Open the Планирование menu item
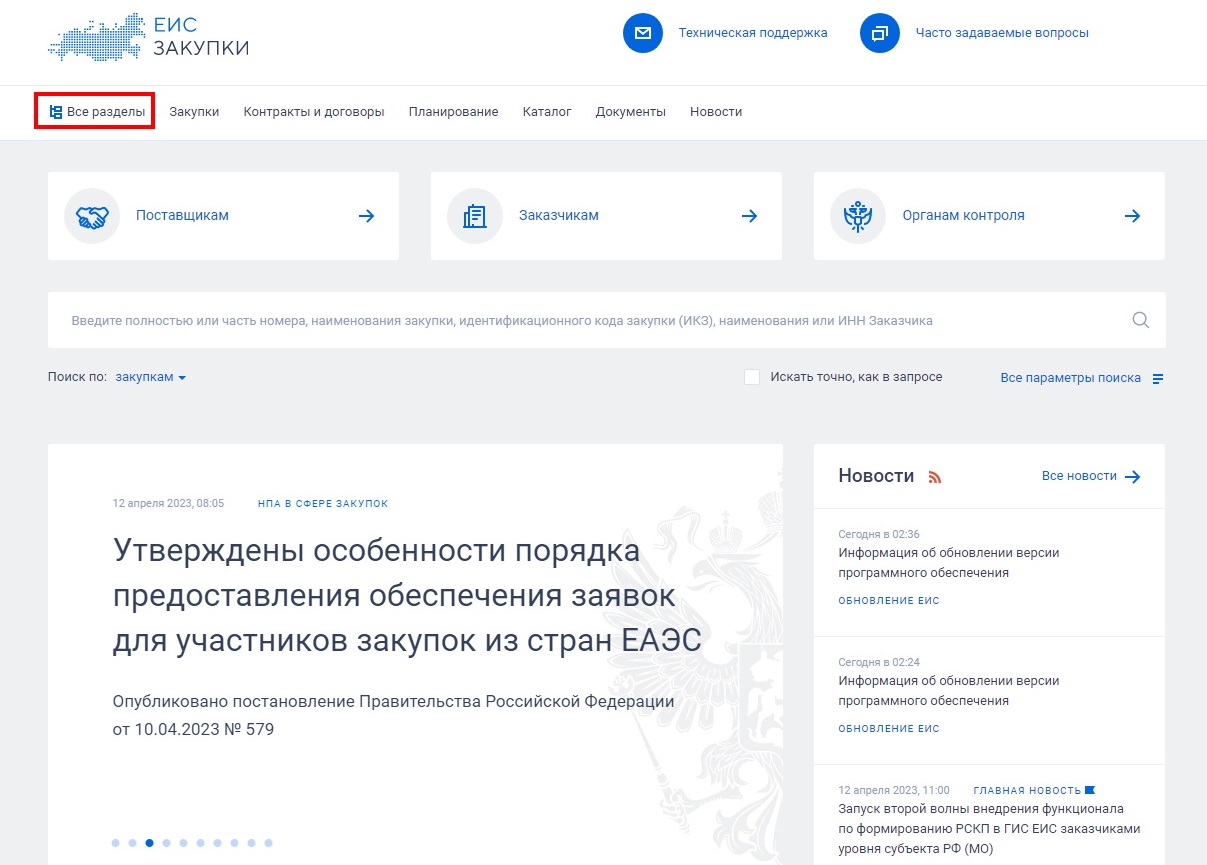Image resolution: width=1207 pixels, height=865 pixels. [x=453, y=112]
